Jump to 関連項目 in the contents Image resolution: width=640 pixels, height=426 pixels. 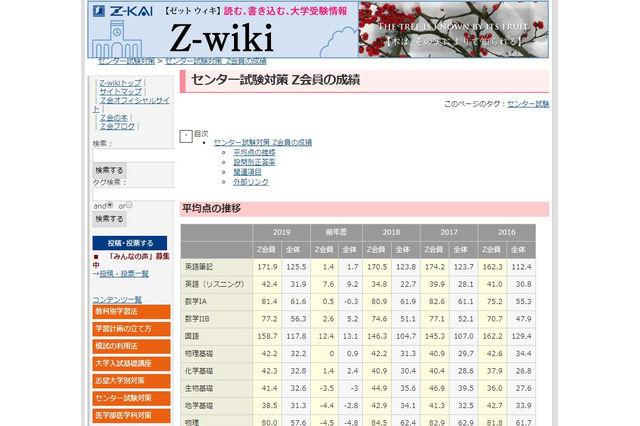[x=247, y=172]
